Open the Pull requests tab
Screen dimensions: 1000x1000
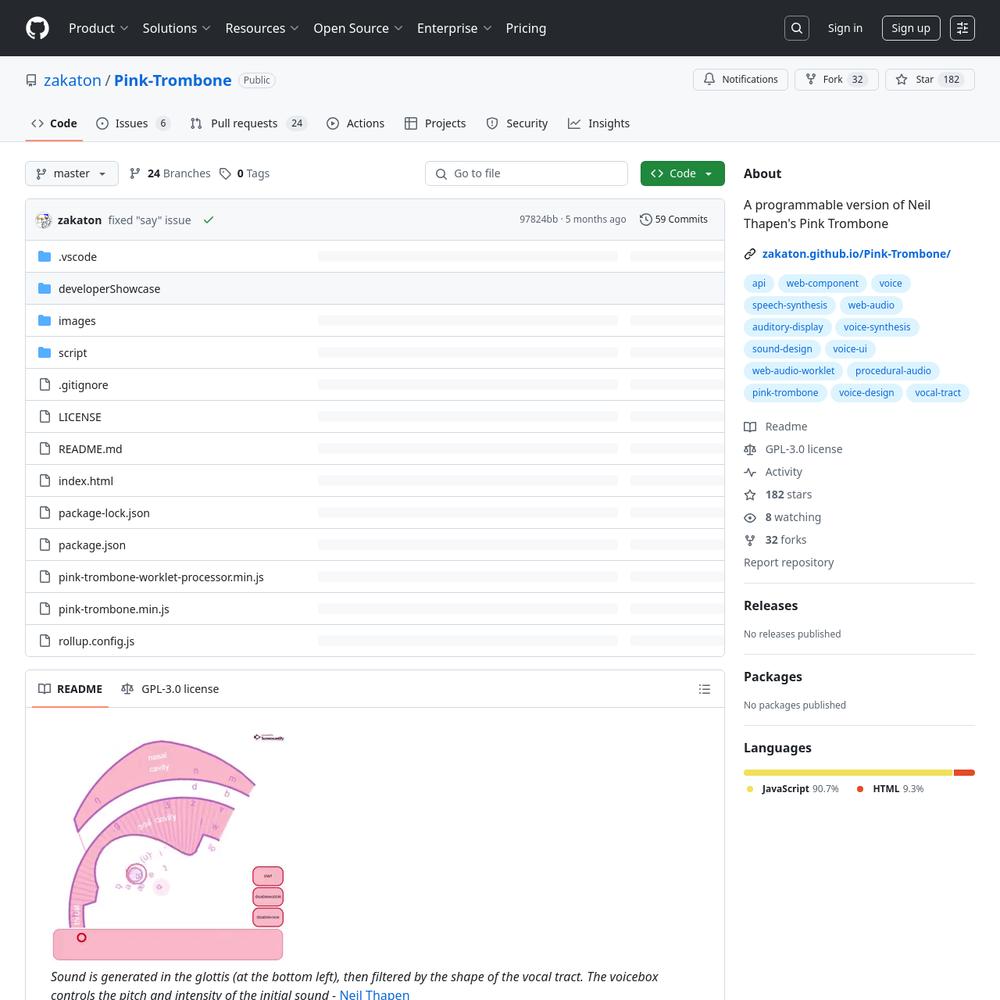[248, 124]
